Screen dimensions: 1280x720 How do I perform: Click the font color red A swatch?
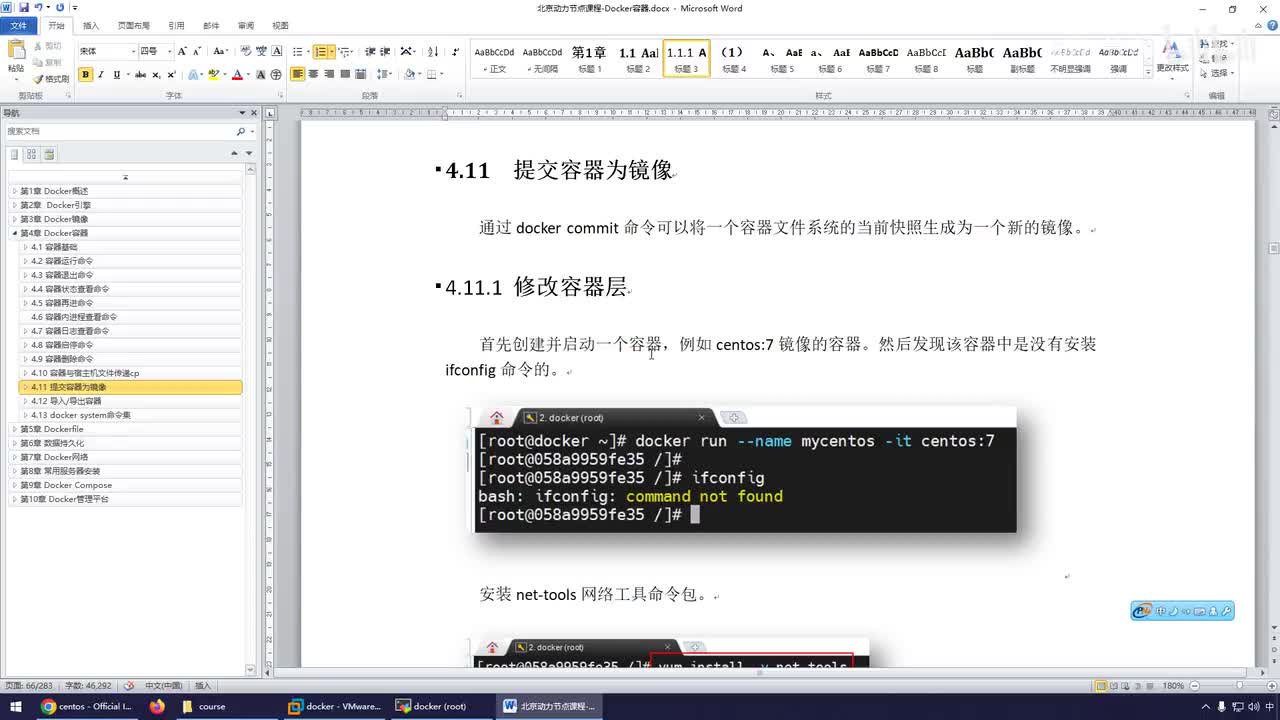pyautogui.click(x=237, y=74)
